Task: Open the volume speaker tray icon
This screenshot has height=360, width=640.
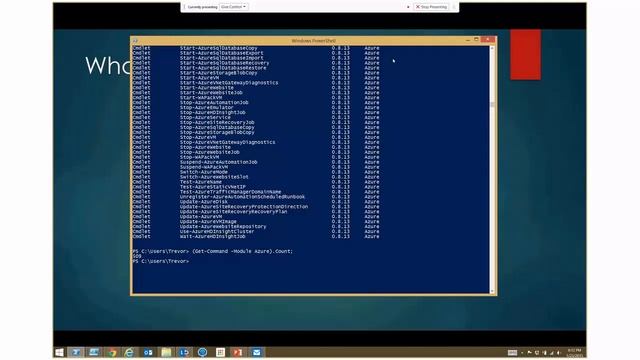Action: [x=559, y=353]
